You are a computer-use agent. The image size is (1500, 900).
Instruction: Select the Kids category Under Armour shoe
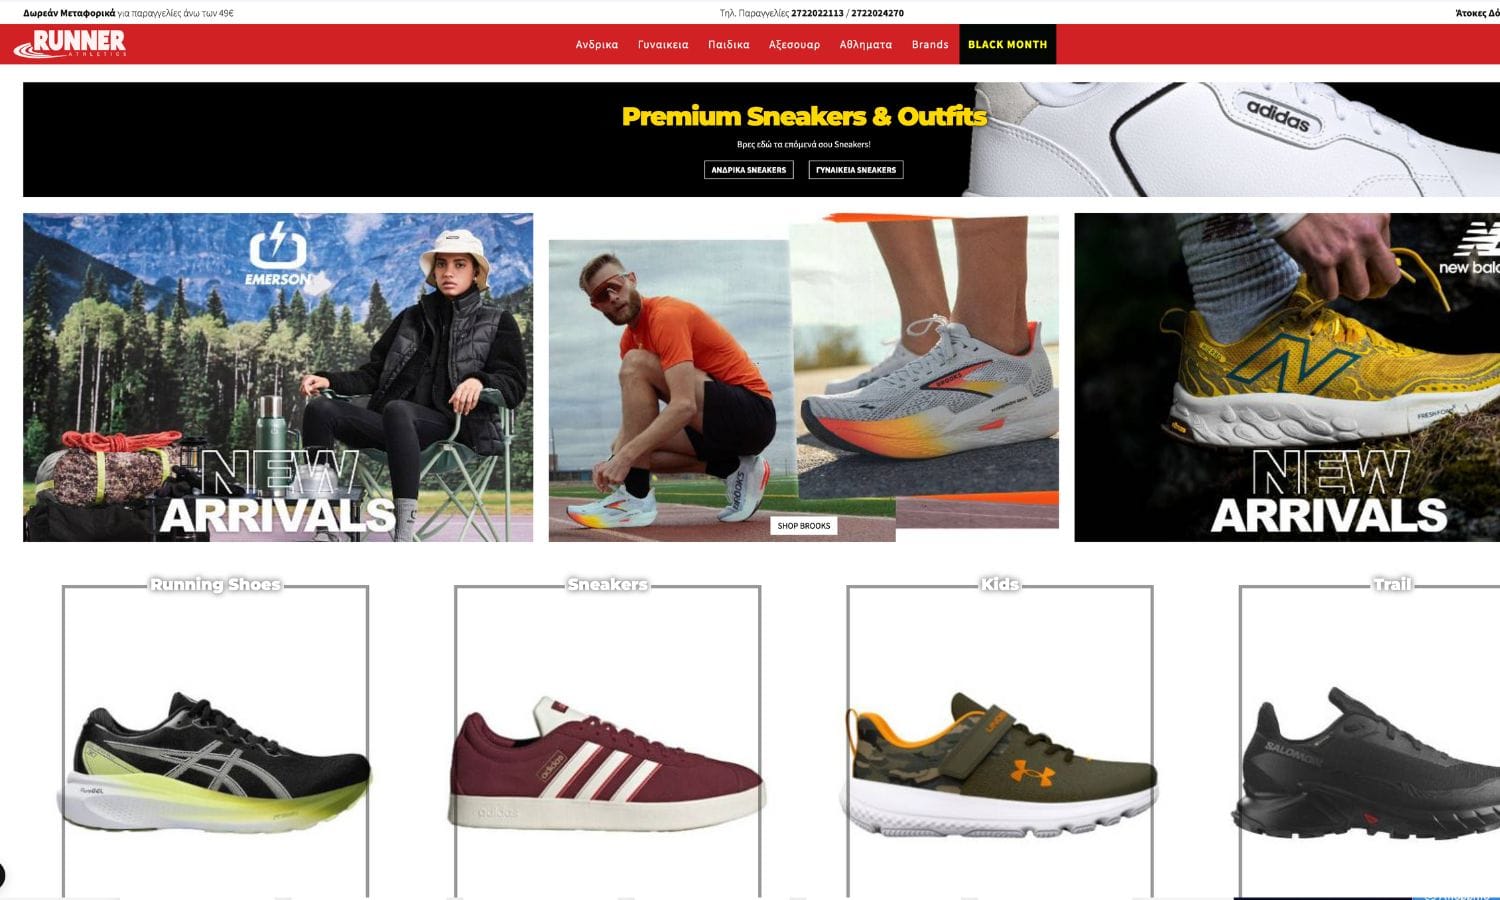pos(1000,762)
